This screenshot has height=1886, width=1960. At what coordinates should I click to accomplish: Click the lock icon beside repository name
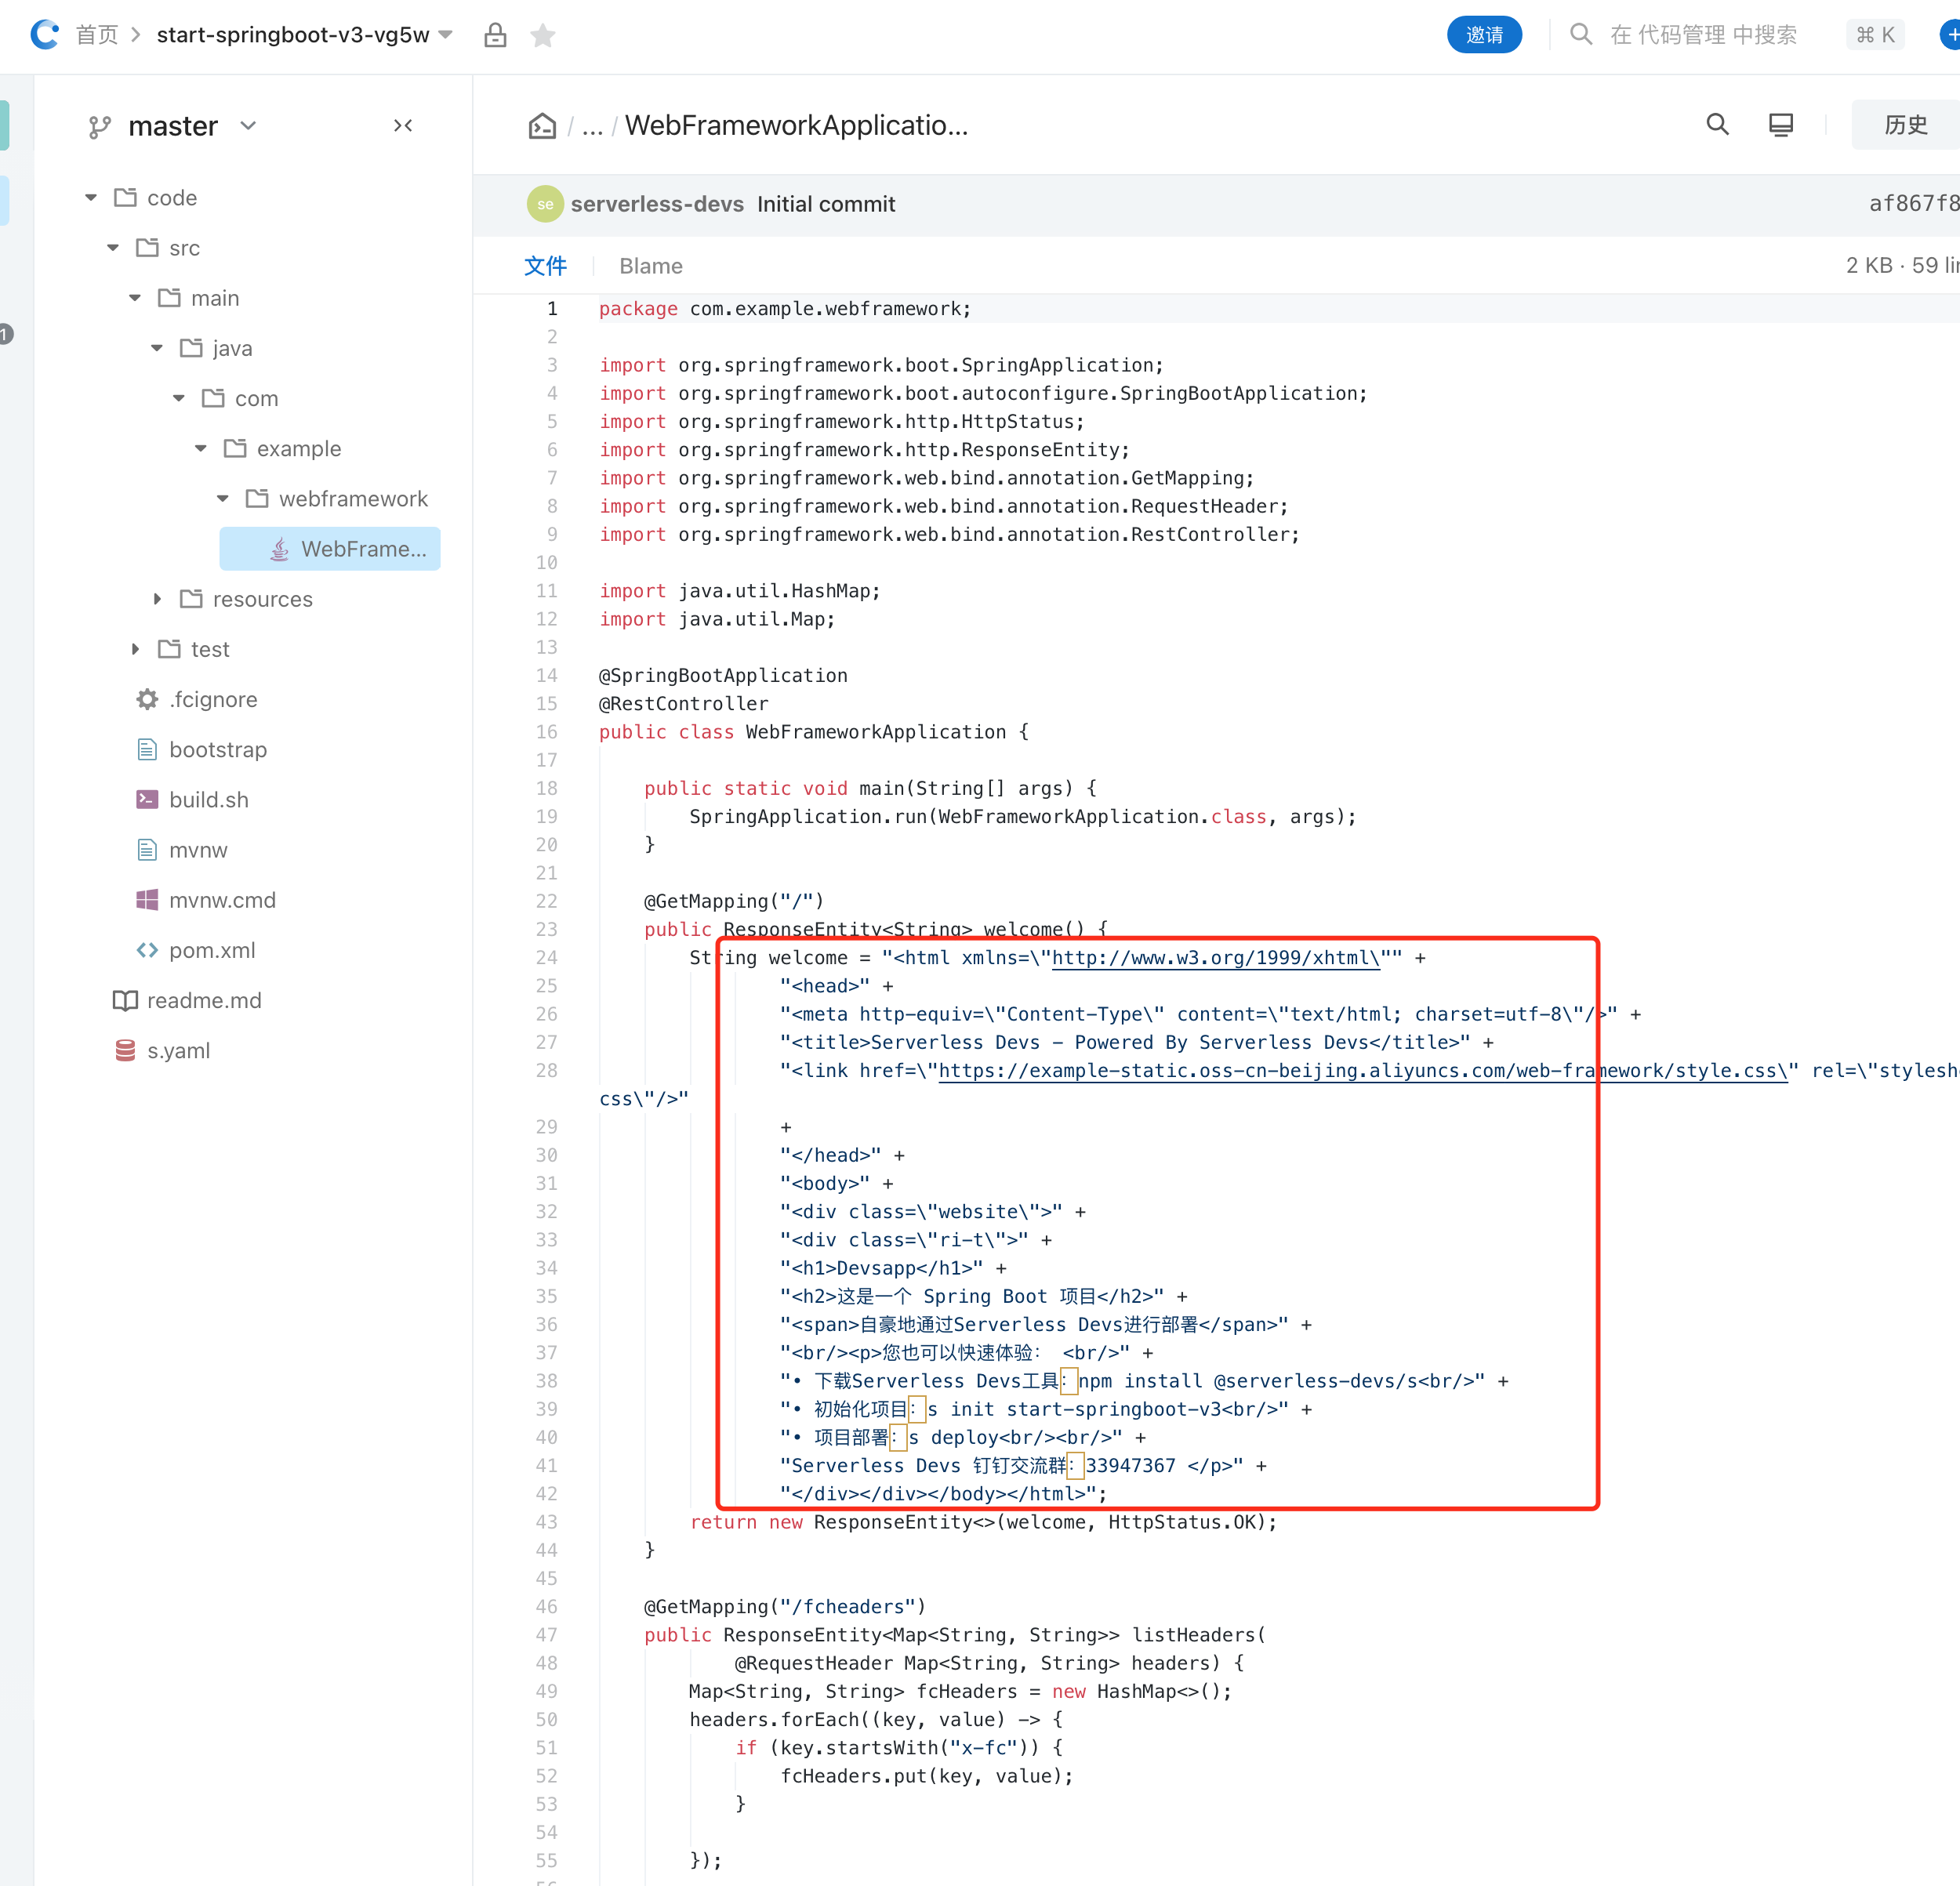[495, 36]
